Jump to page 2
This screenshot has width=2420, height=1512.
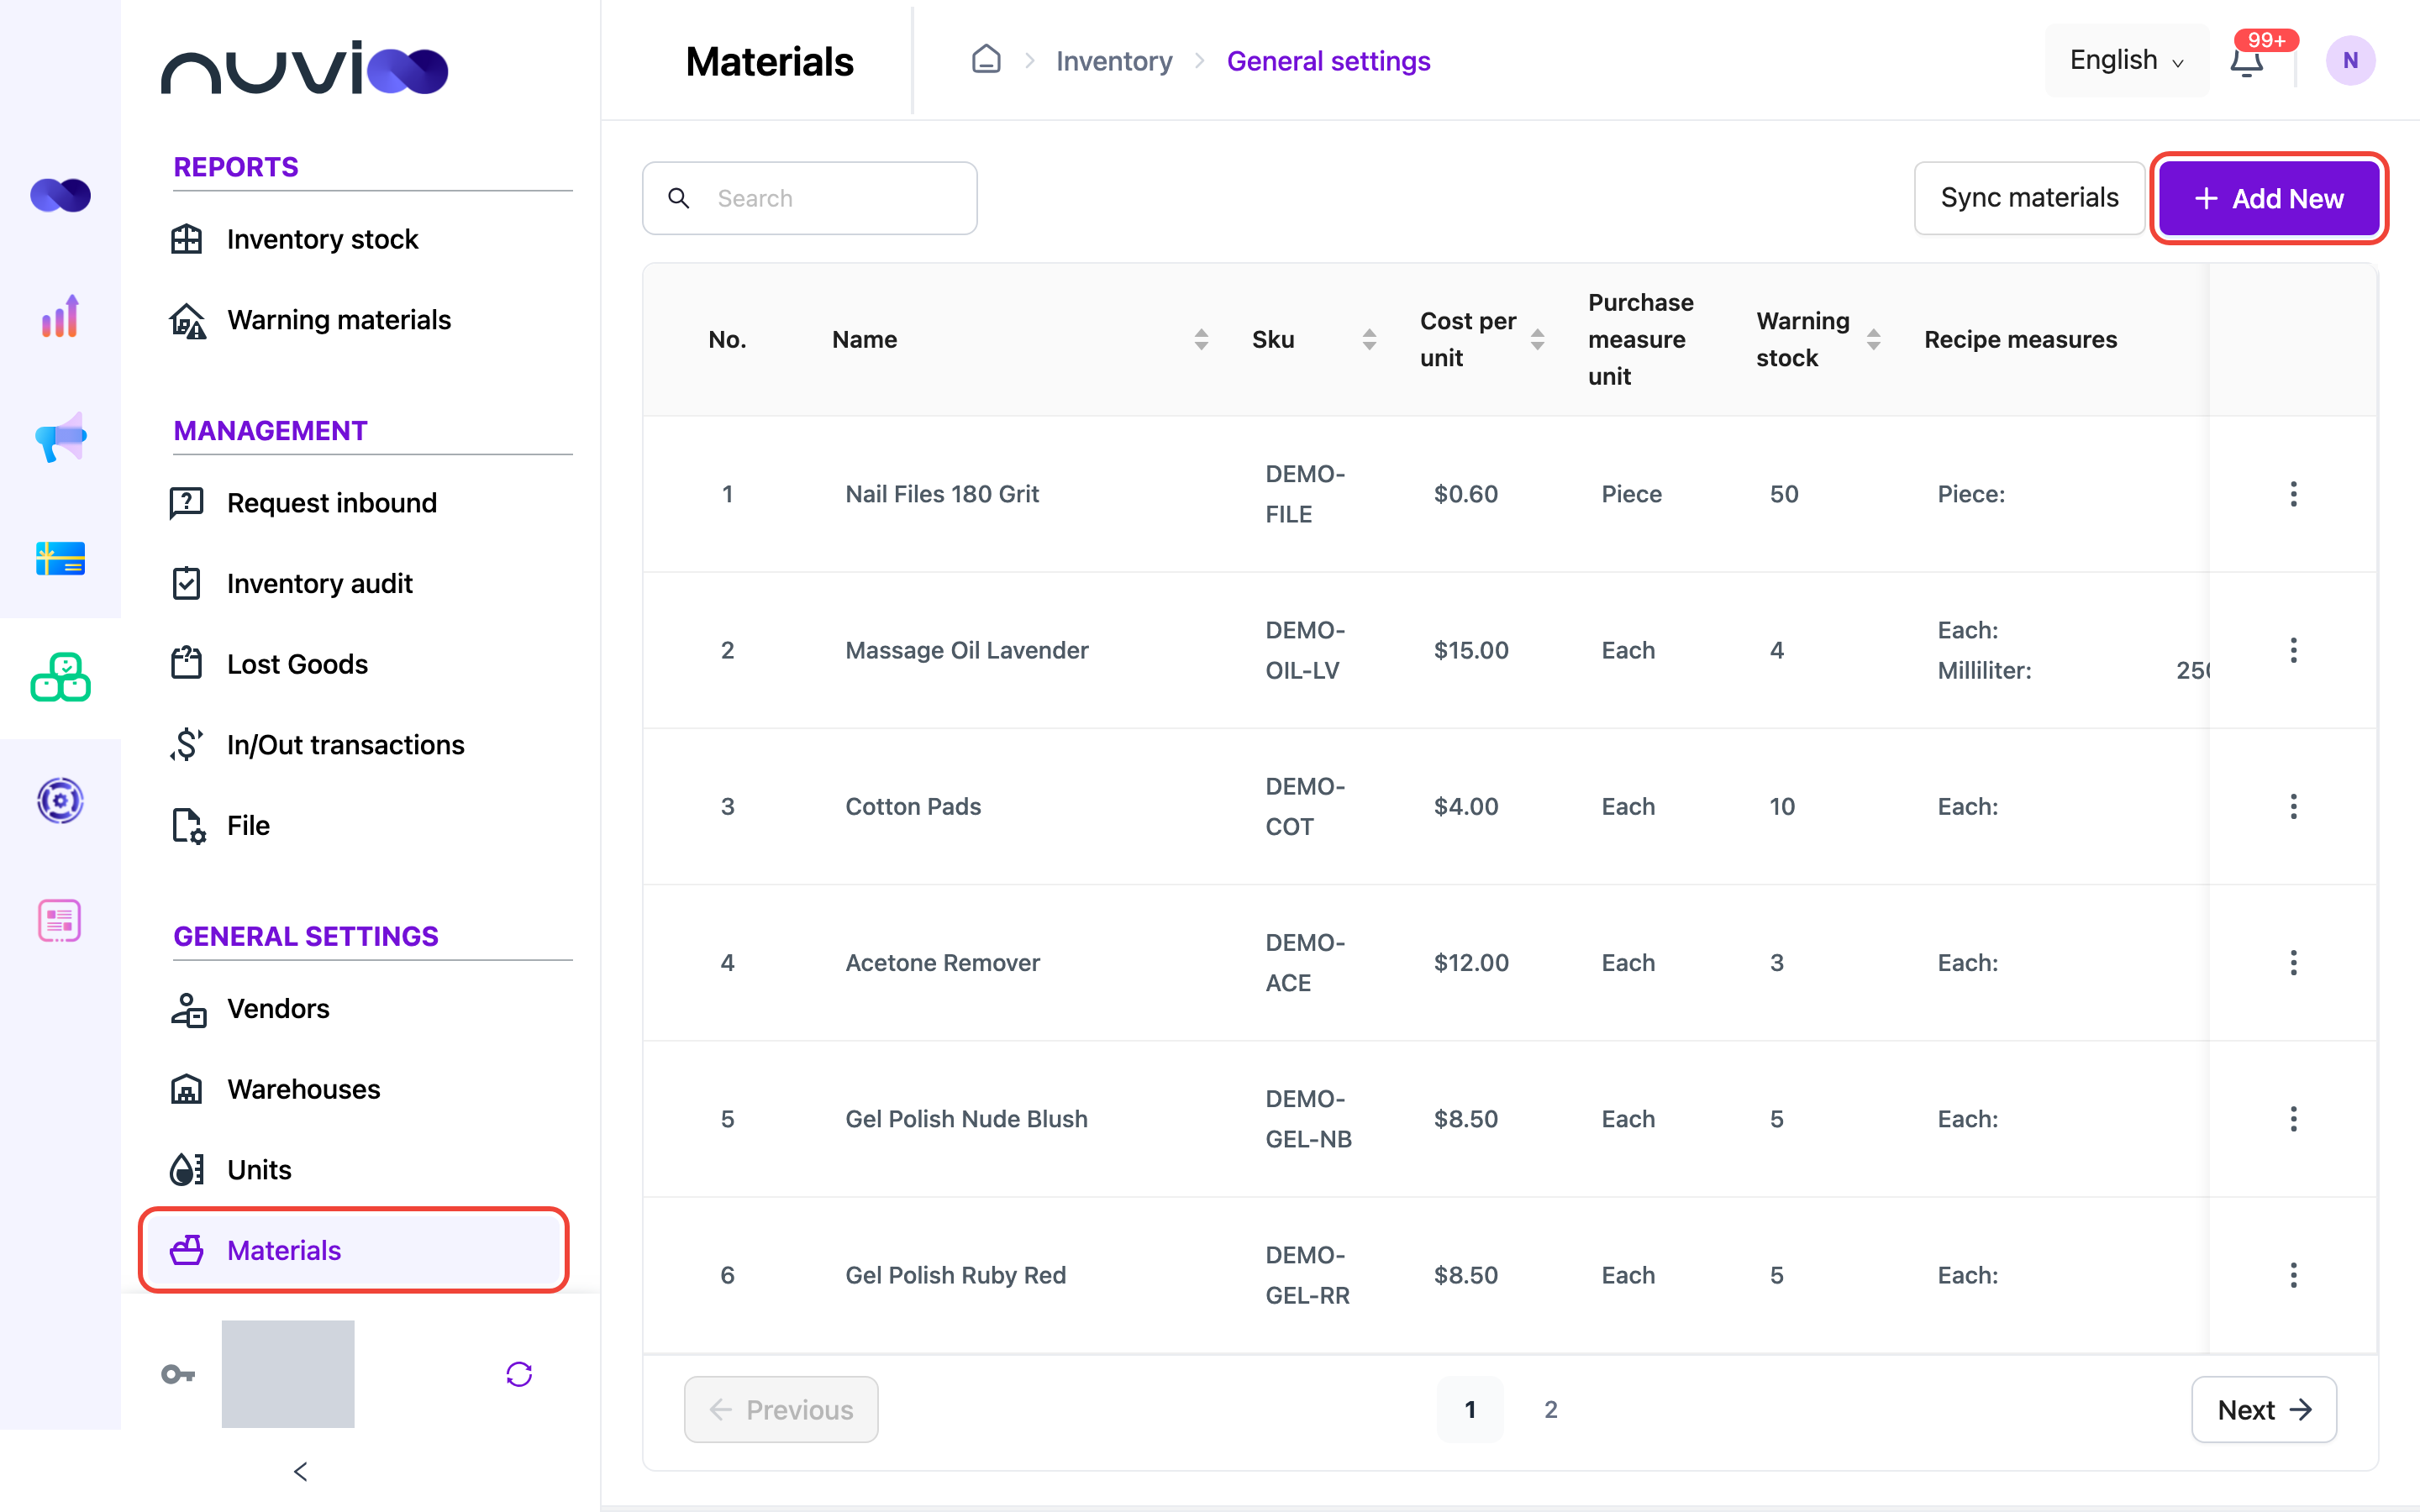click(1550, 1409)
